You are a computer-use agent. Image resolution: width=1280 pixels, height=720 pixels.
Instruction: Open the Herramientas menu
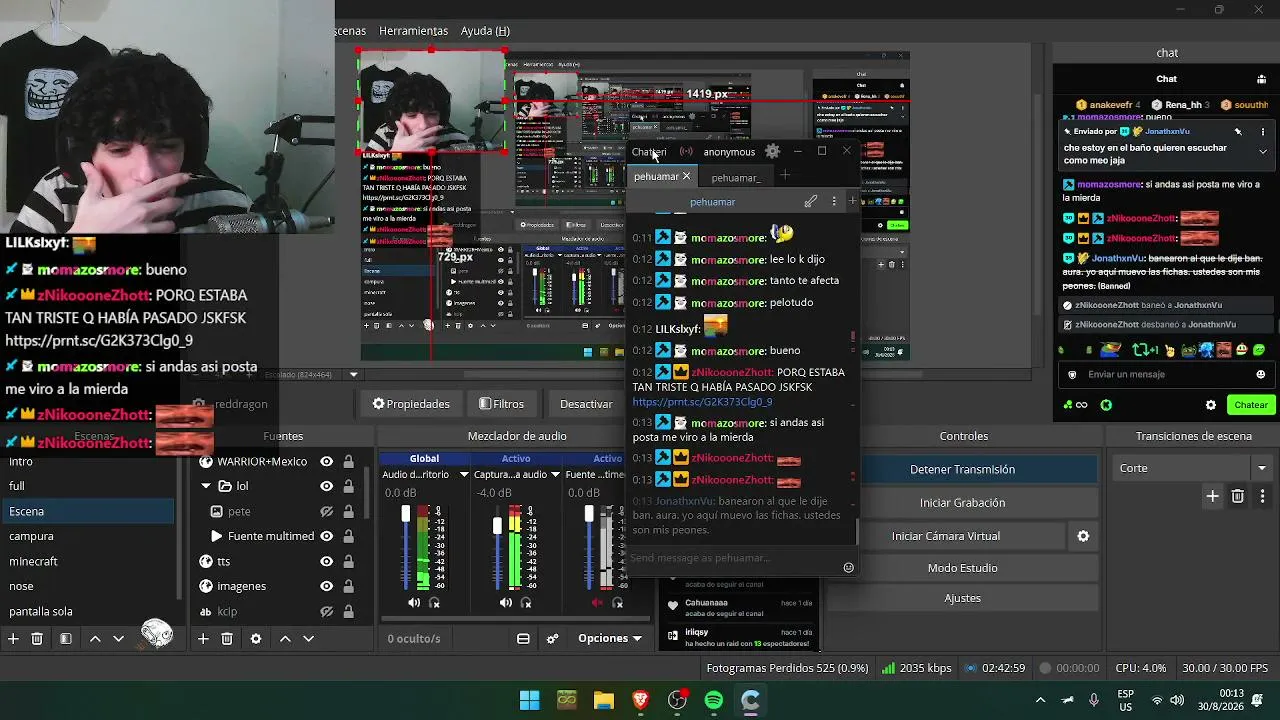pos(414,31)
